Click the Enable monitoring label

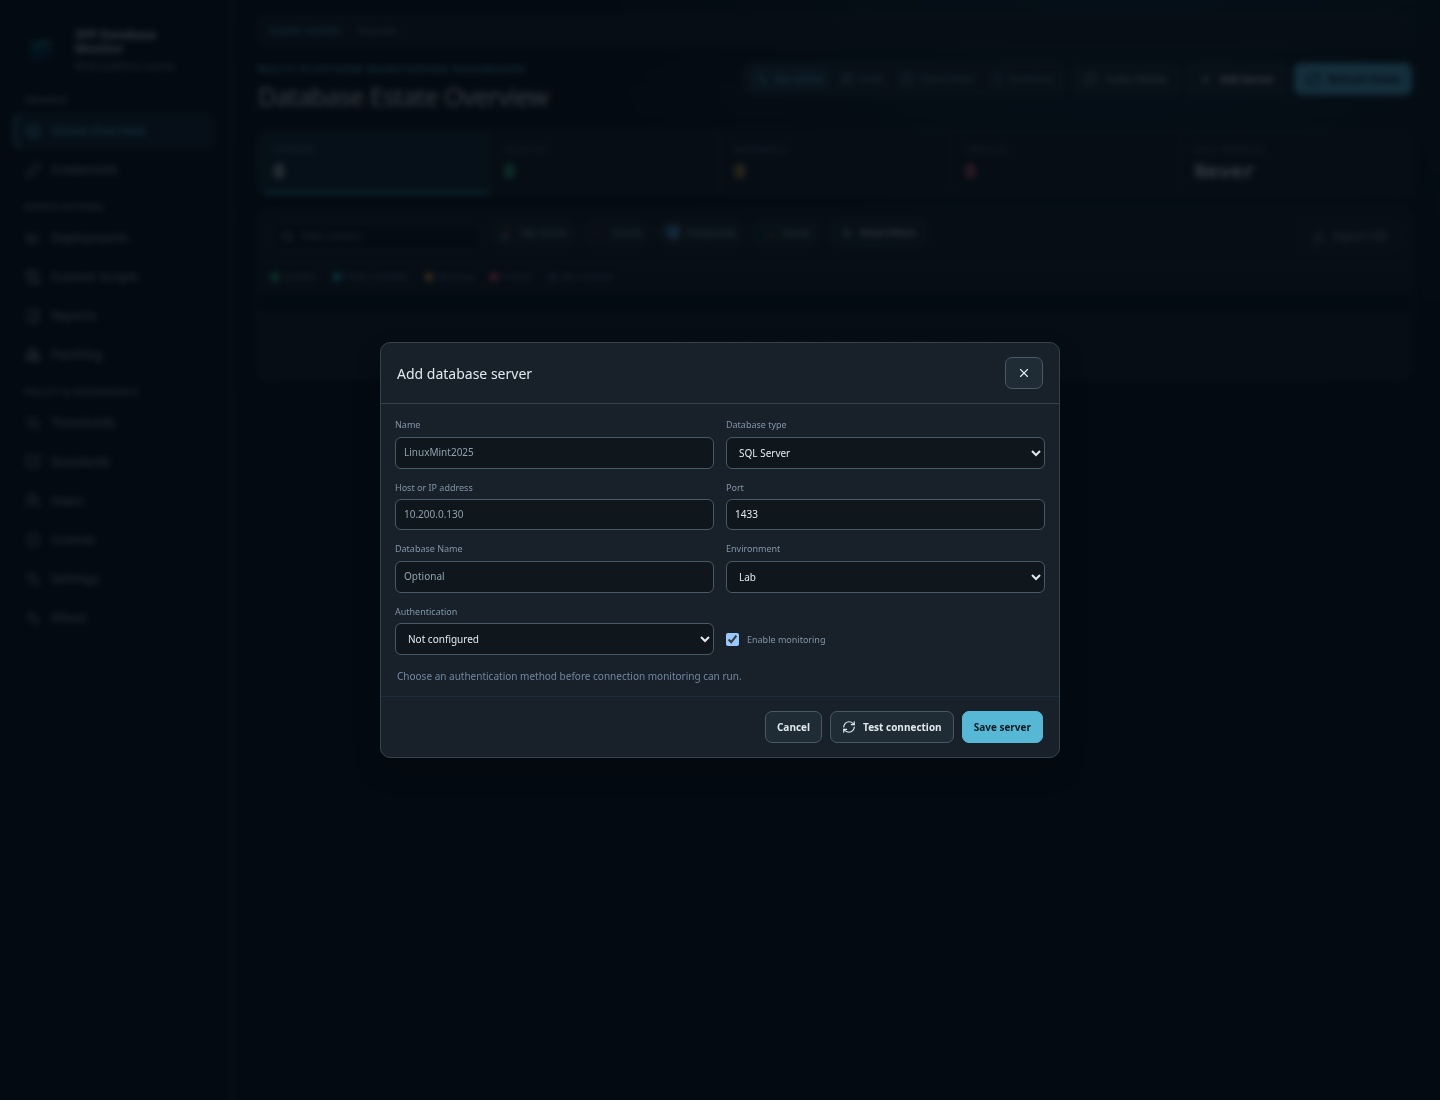[786, 640]
